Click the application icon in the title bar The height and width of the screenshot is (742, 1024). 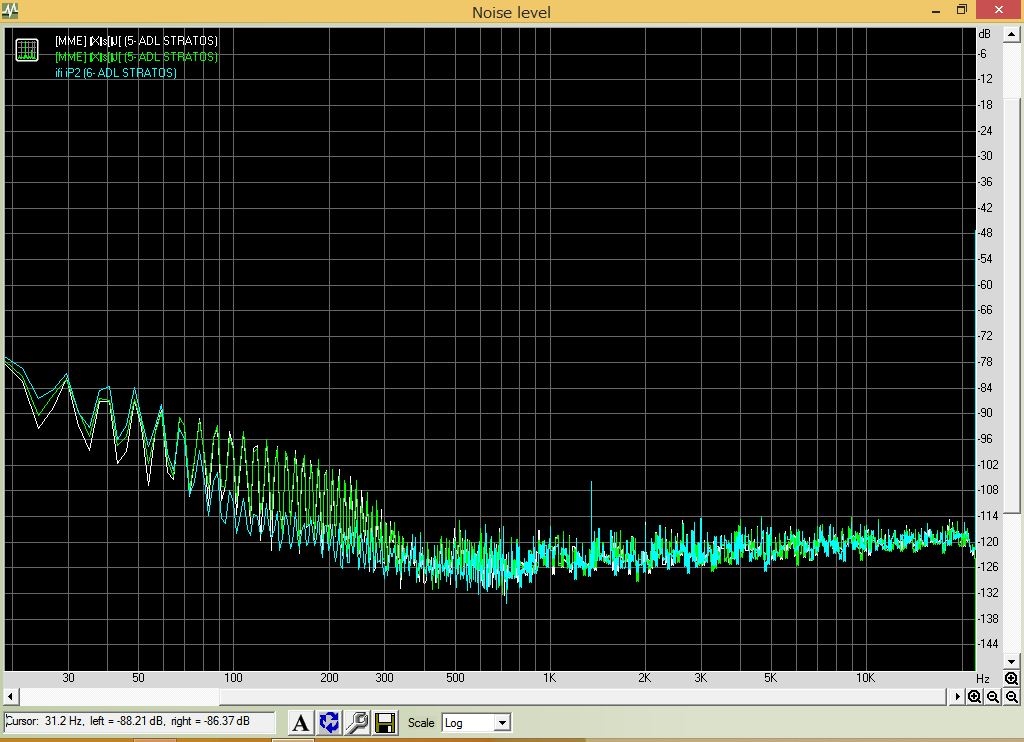point(10,11)
